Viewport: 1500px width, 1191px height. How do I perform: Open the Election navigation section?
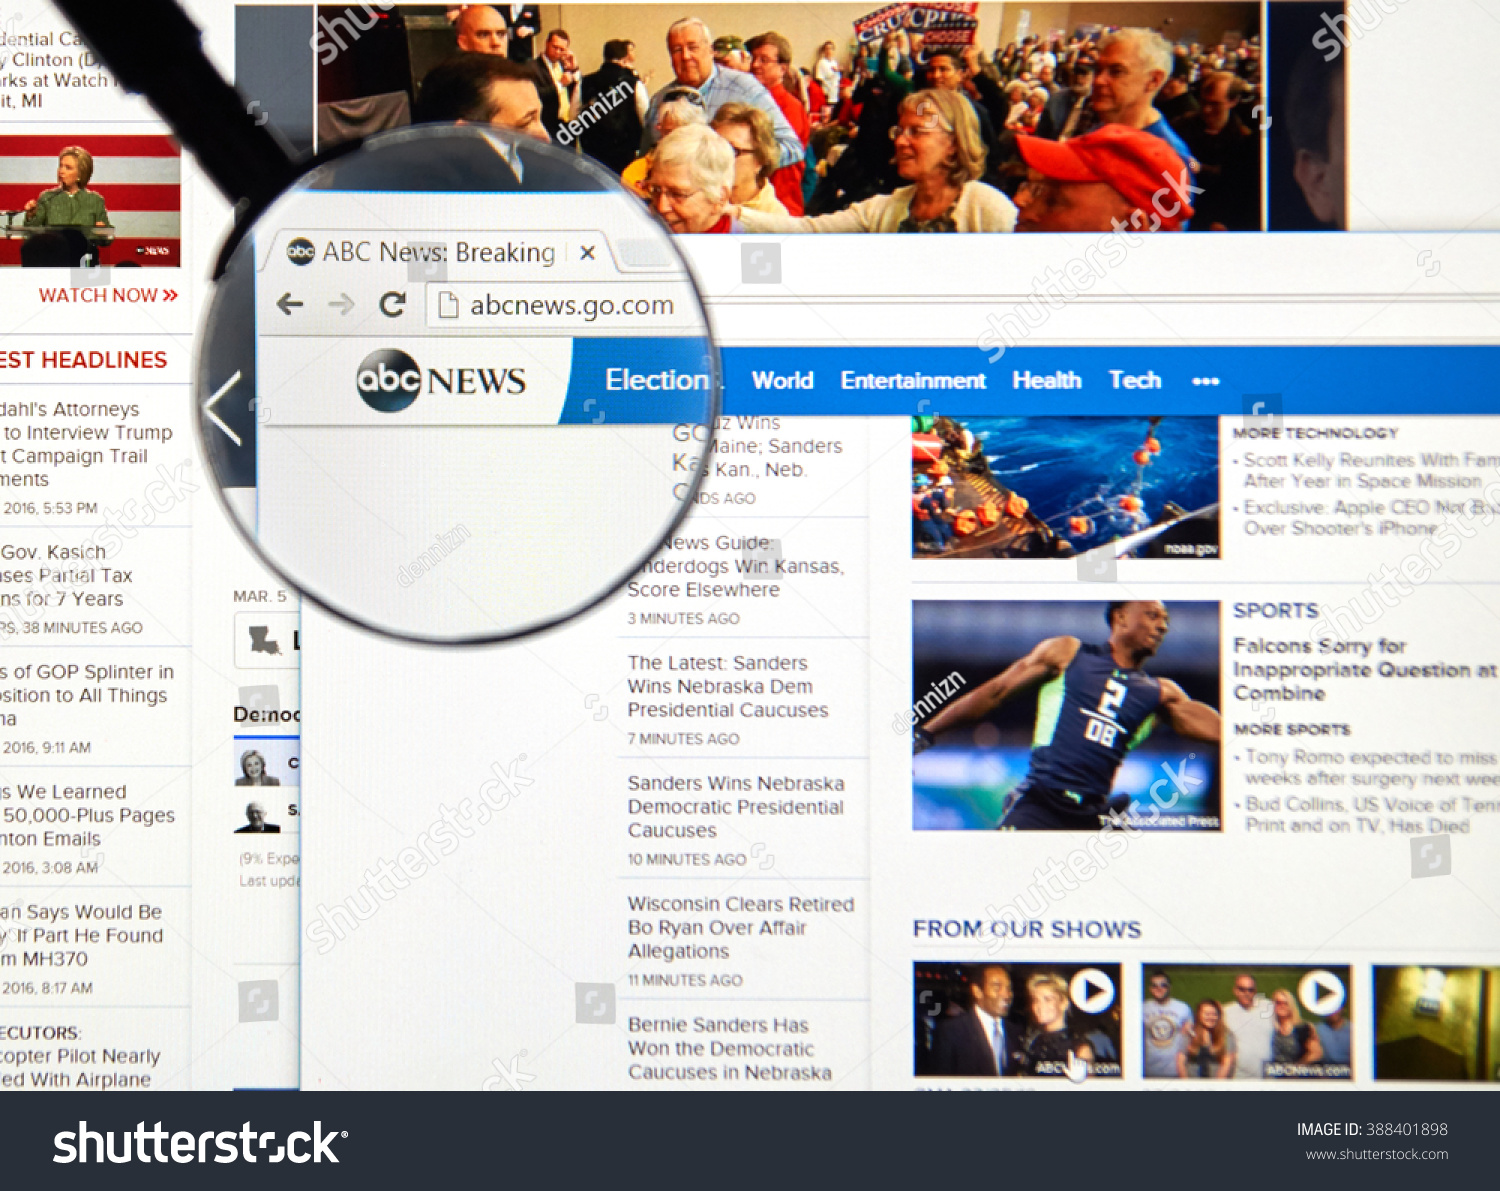[656, 380]
